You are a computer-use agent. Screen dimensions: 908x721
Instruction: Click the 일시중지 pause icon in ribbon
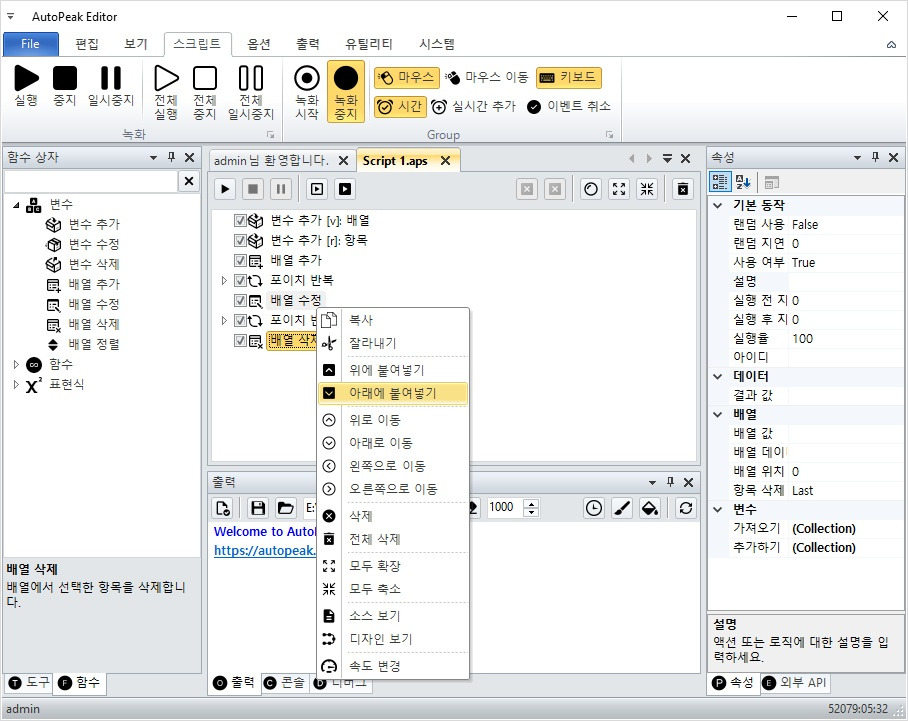(x=111, y=78)
